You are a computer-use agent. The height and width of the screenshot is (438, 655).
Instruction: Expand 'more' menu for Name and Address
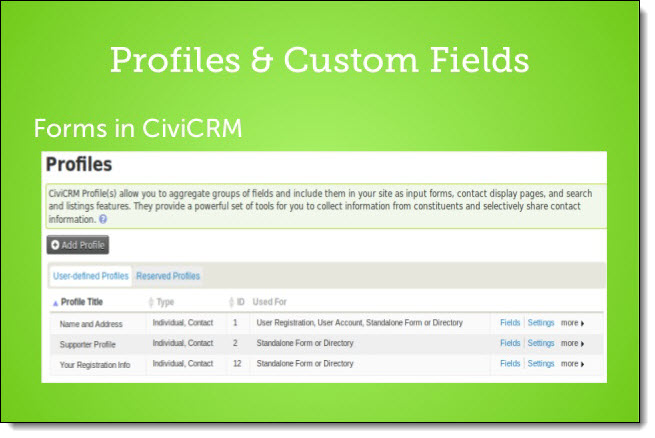tap(572, 323)
